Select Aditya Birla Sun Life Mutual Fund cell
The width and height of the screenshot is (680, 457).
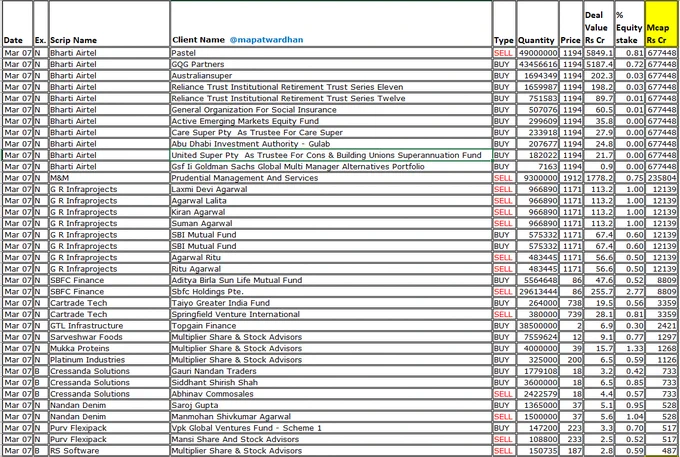pyautogui.click(x=331, y=280)
